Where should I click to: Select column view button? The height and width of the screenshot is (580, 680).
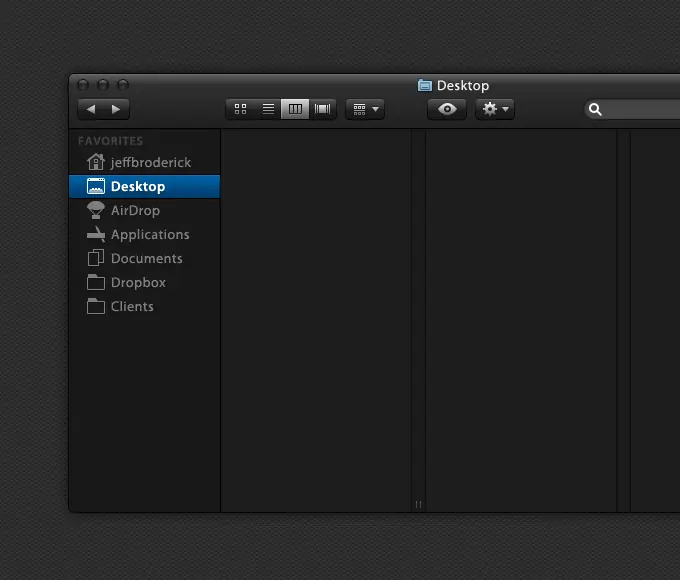[x=295, y=109]
